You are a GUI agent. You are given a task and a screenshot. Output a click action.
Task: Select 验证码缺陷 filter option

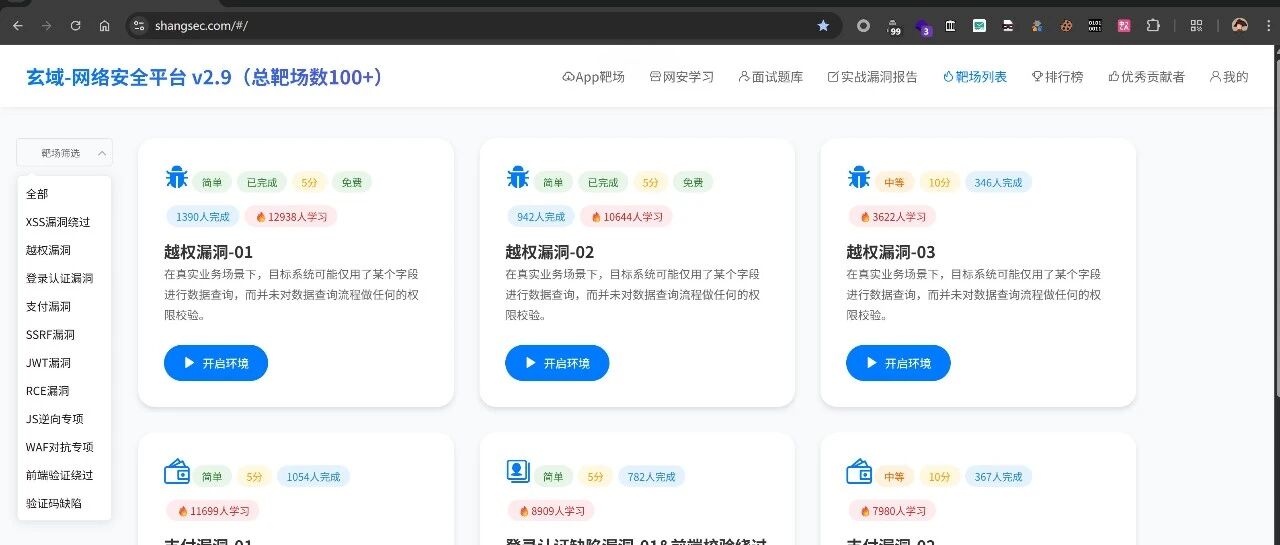coord(64,503)
